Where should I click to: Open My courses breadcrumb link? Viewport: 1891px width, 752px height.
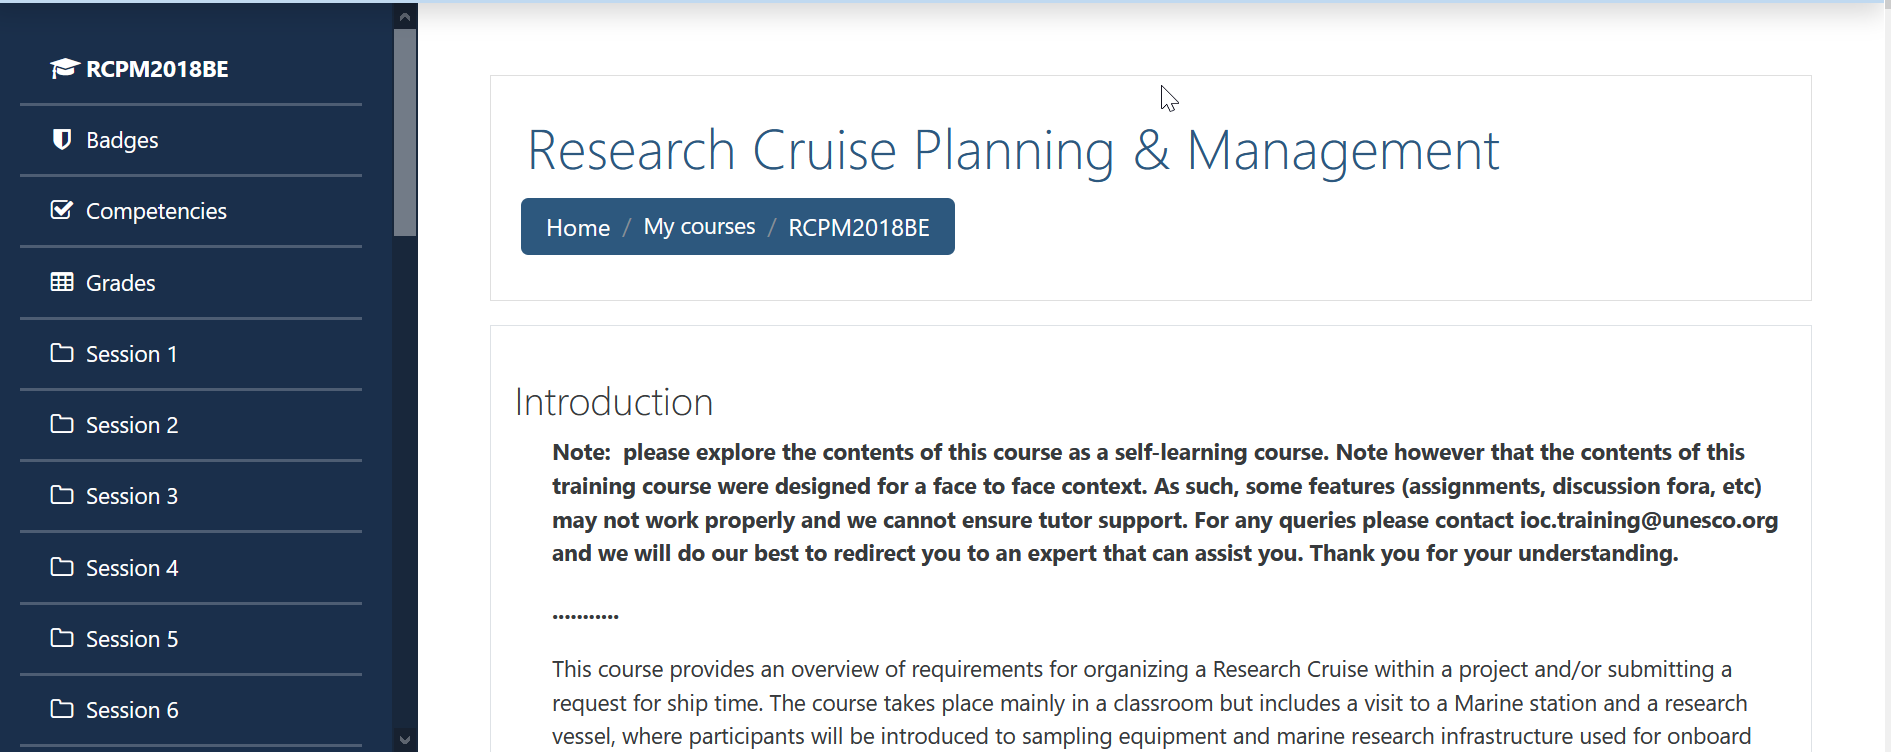pos(699,227)
